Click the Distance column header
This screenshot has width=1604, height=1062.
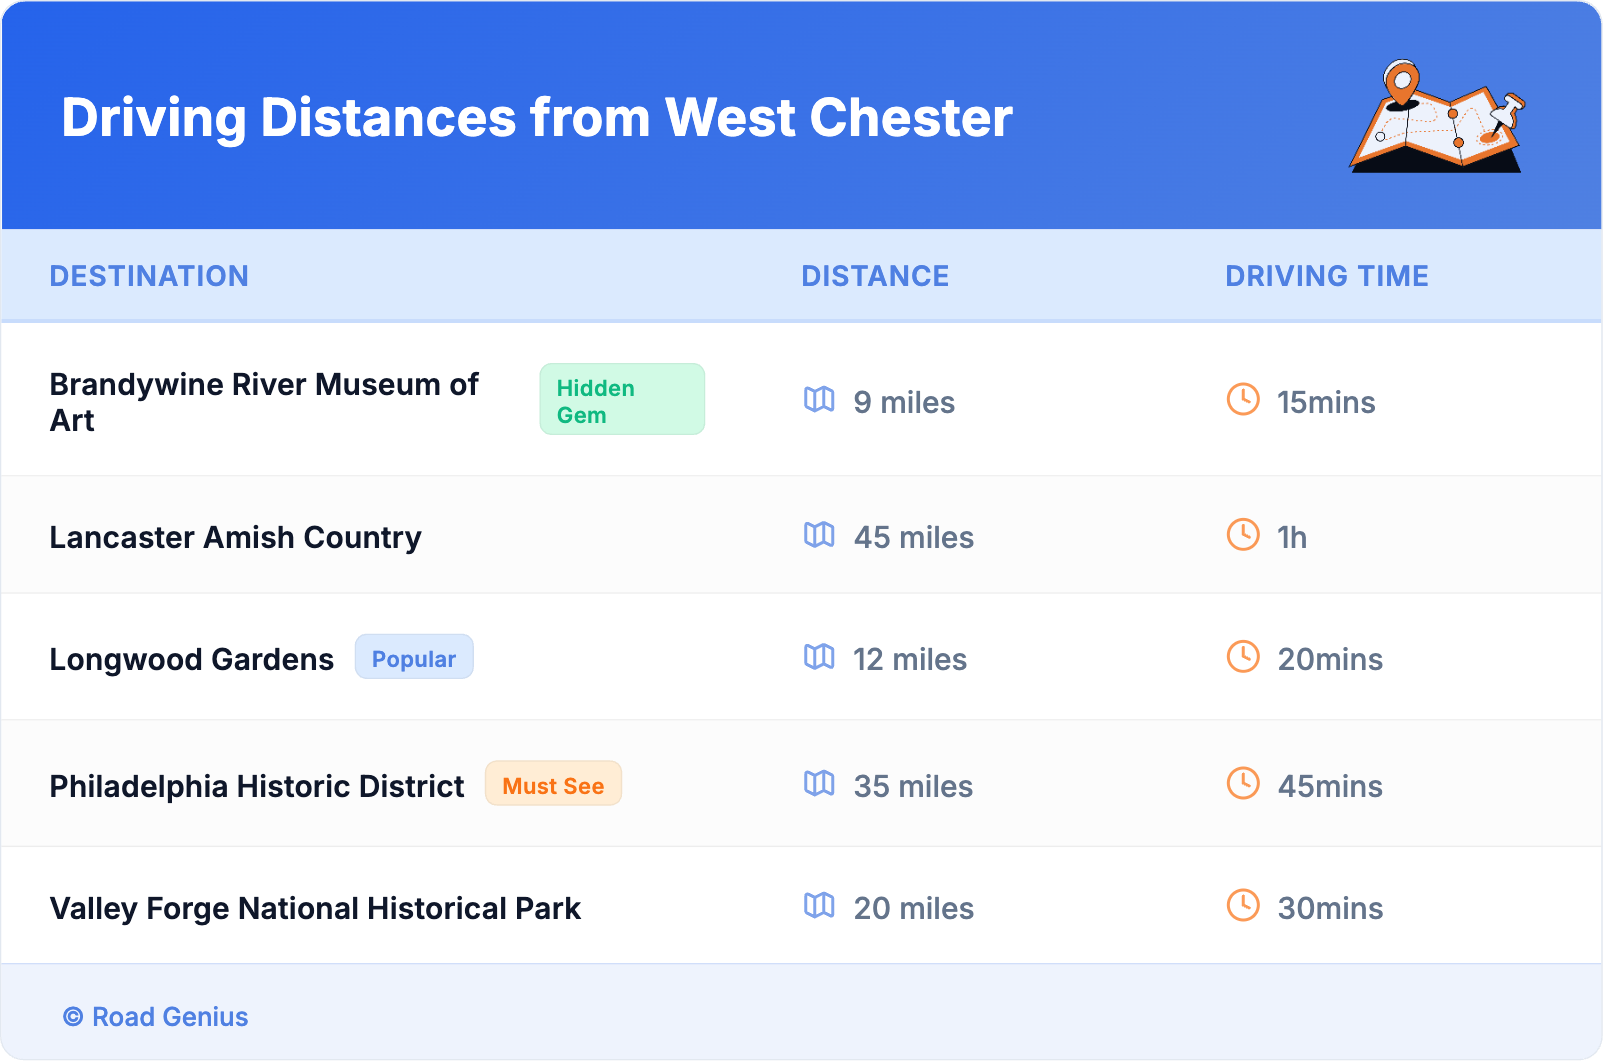pyautogui.click(x=875, y=276)
